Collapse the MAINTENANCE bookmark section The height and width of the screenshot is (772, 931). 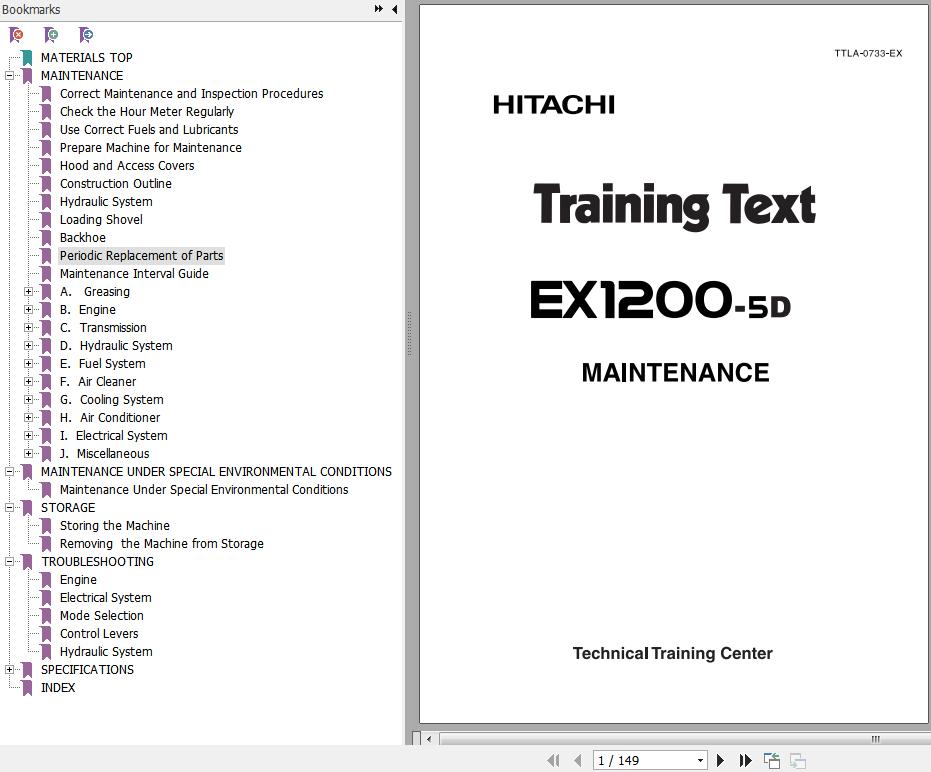(10, 76)
